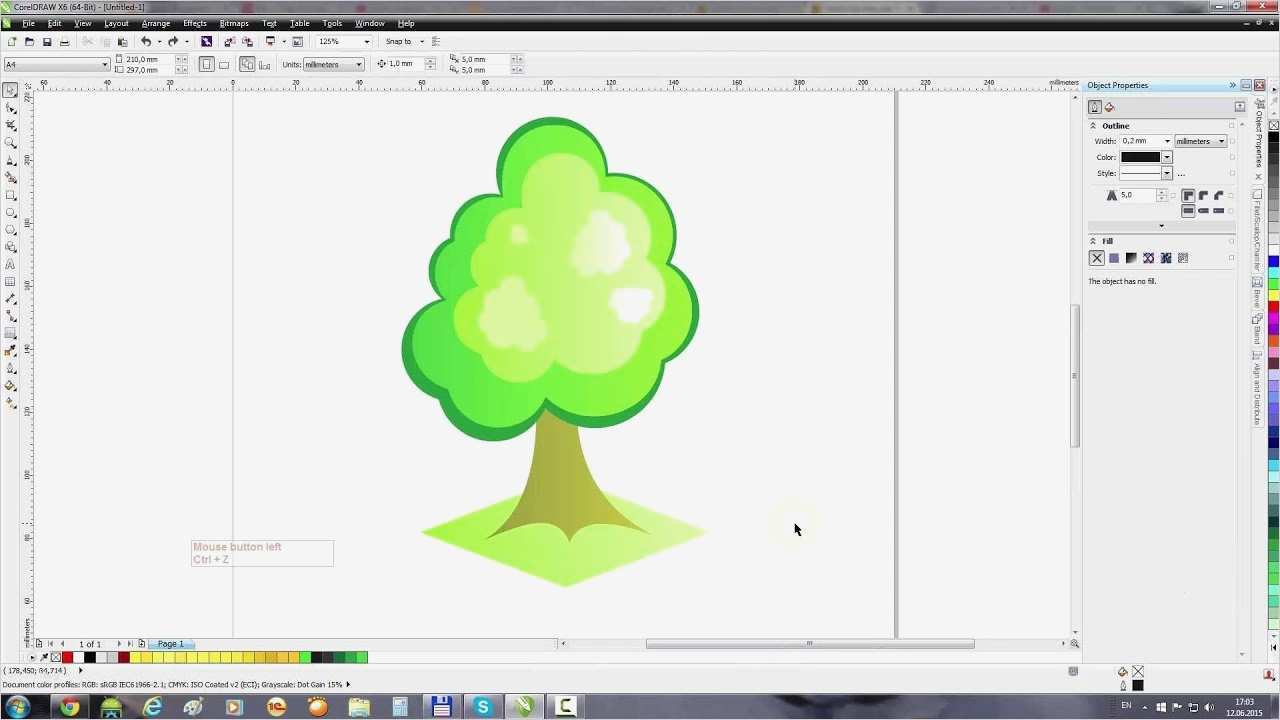Choose round corners outline option
This screenshot has height=720, width=1280.
click(x=1203, y=196)
